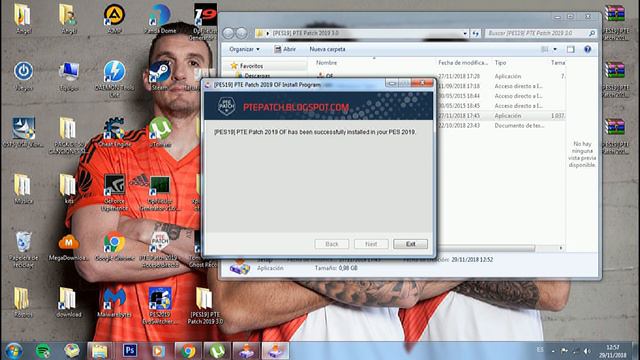
Task: Select the MegaDownloader desktop icon
Action: [x=69, y=246]
